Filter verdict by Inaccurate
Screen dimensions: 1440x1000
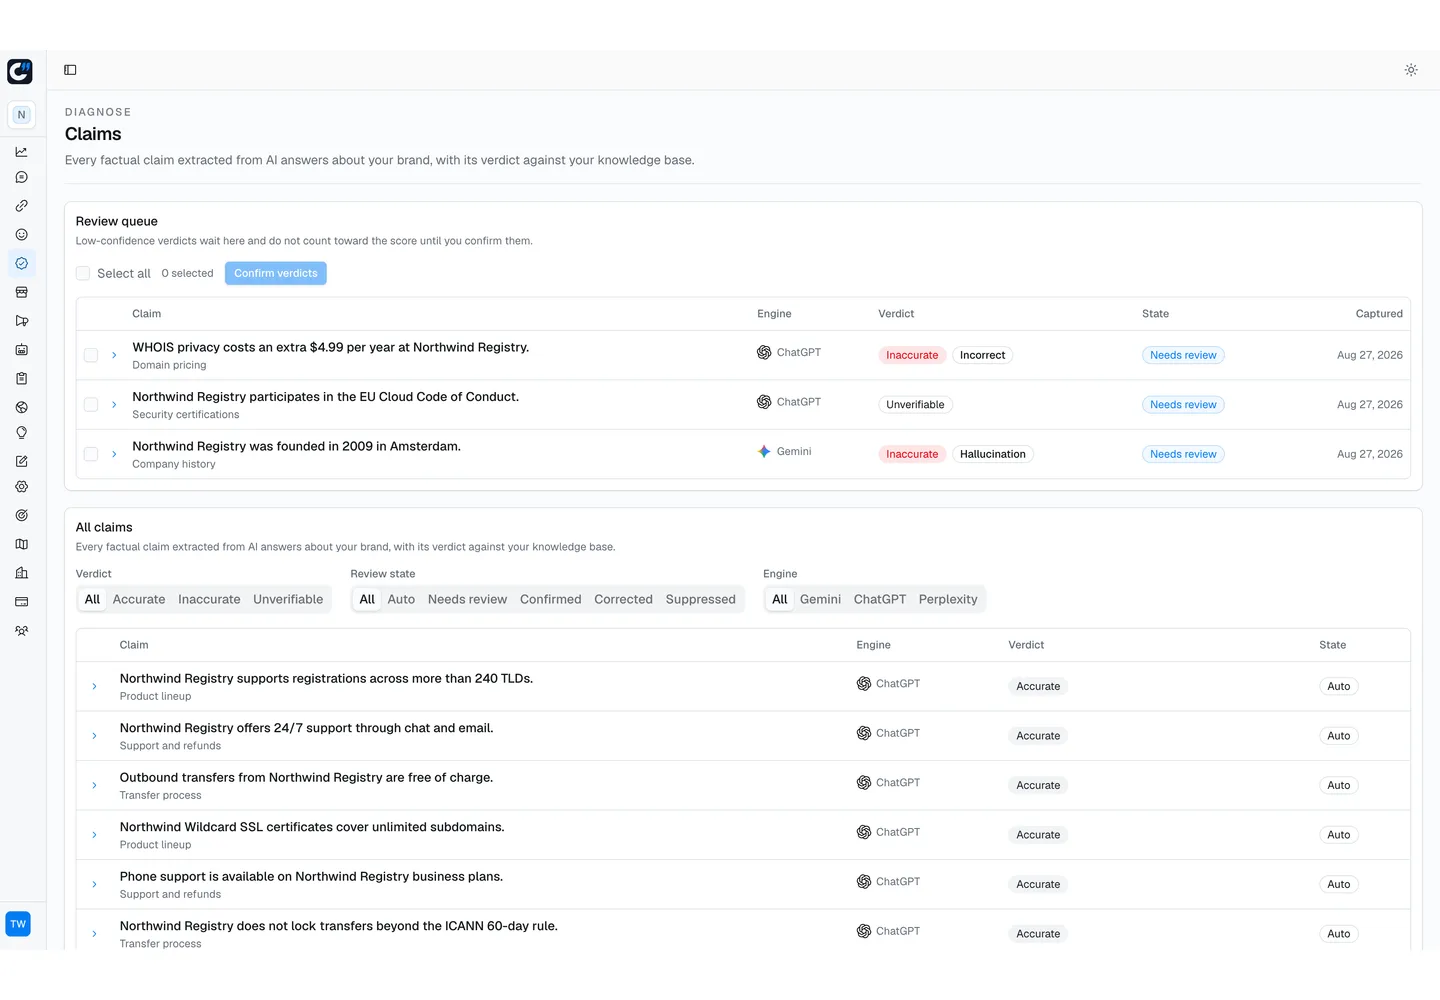[x=209, y=600]
